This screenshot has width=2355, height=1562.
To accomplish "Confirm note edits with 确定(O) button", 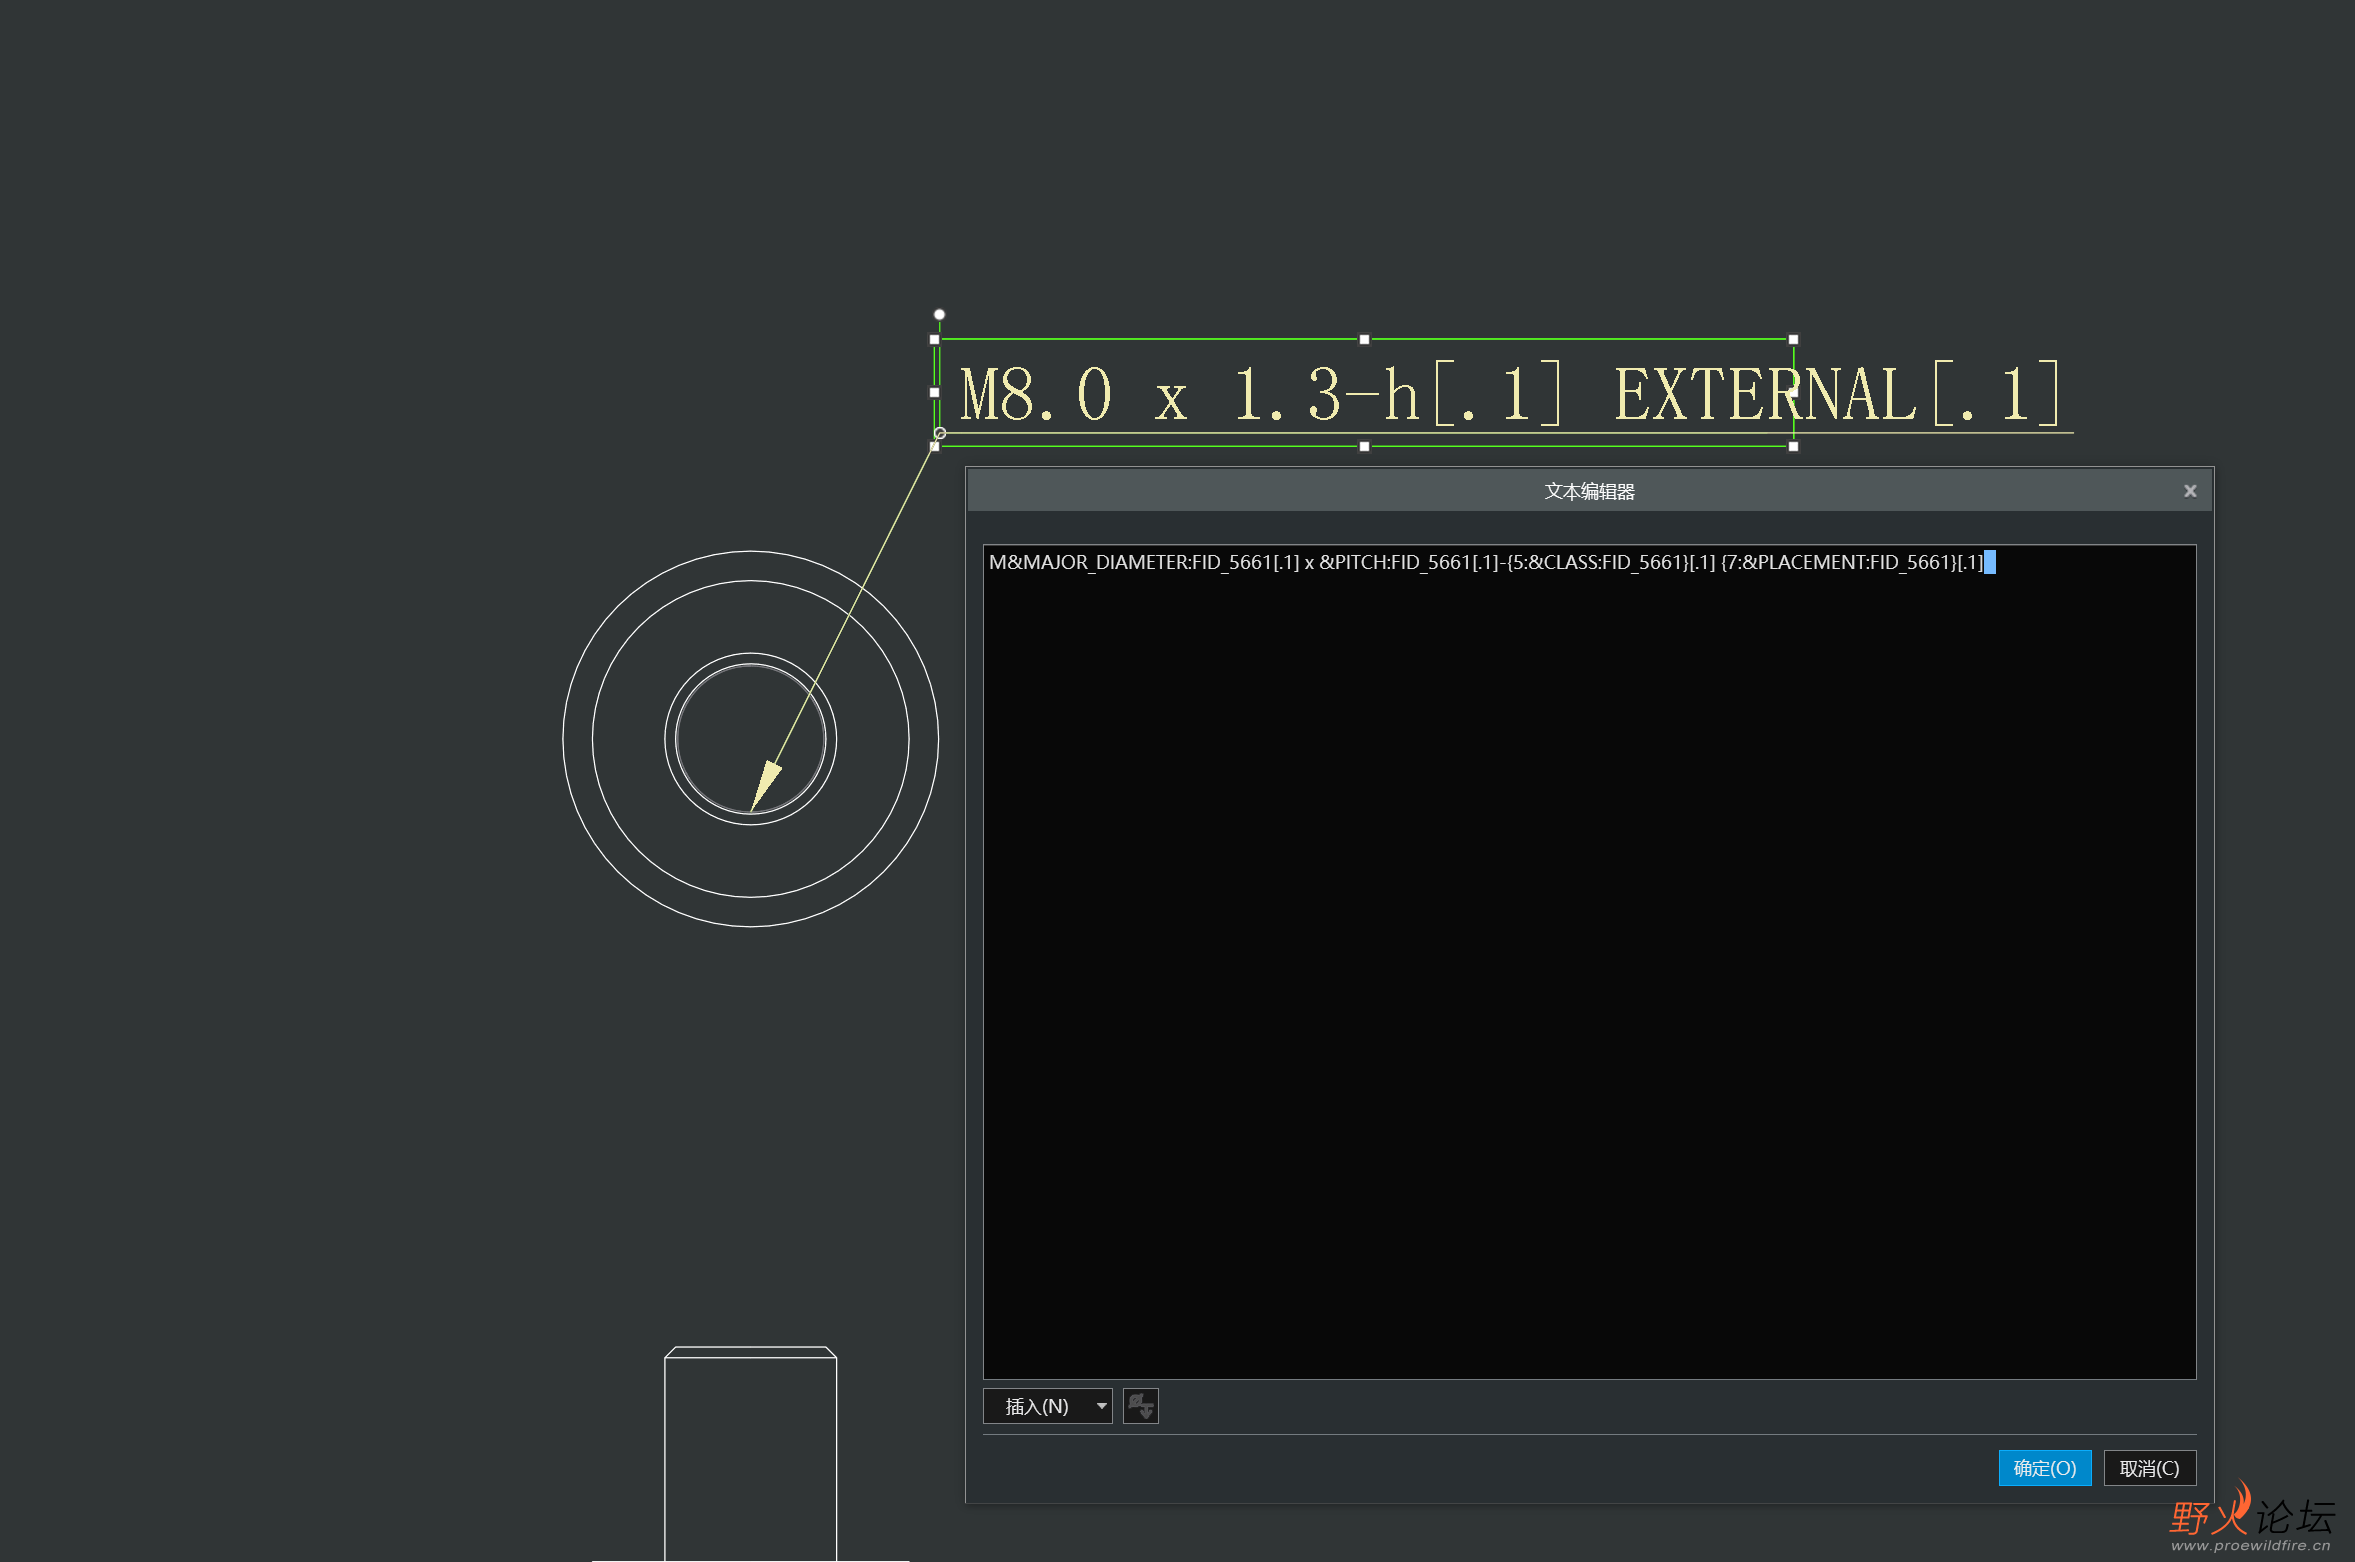I will [x=2044, y=1468].
